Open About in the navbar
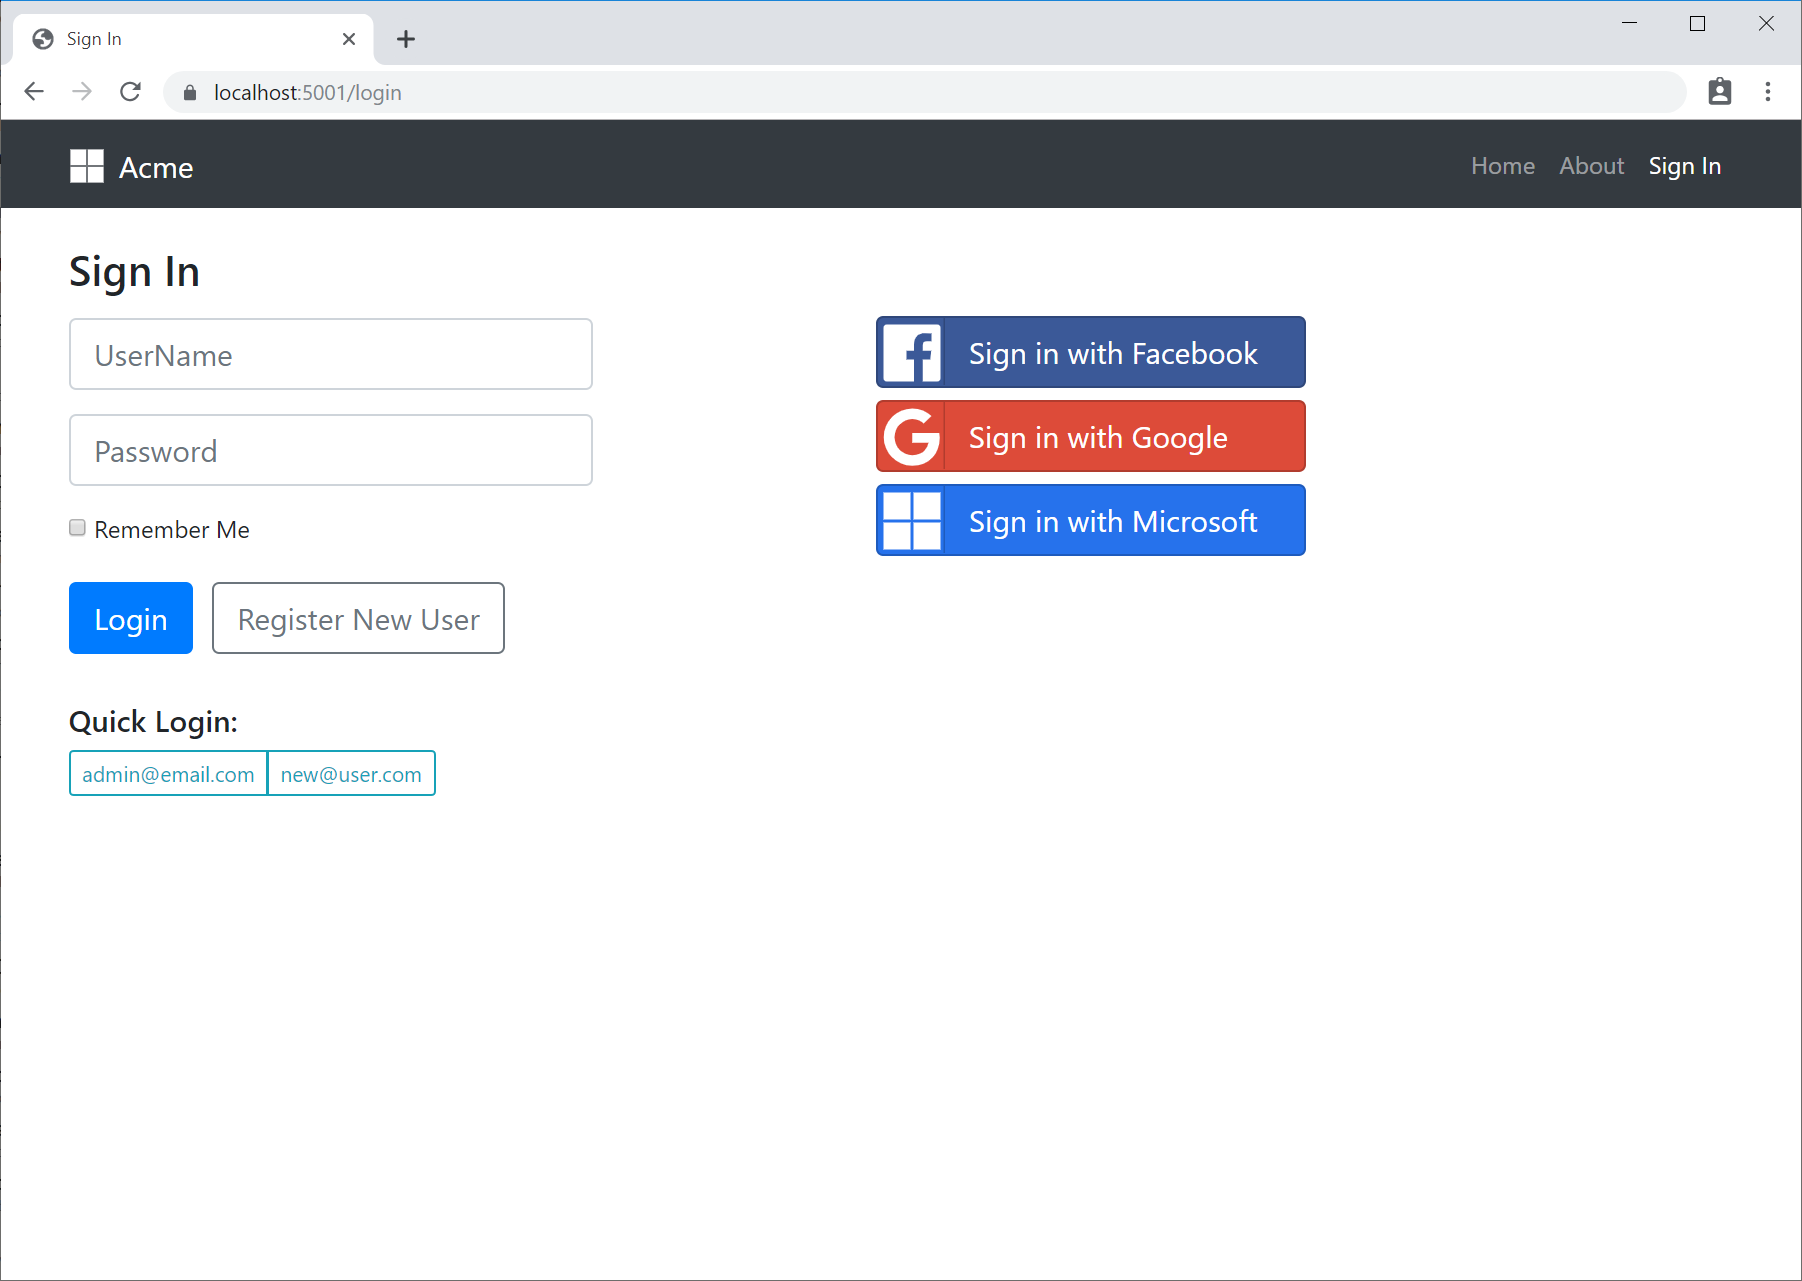Image resolution: width=1802 pixels, height=1281 pixels. coord(1592,166)
